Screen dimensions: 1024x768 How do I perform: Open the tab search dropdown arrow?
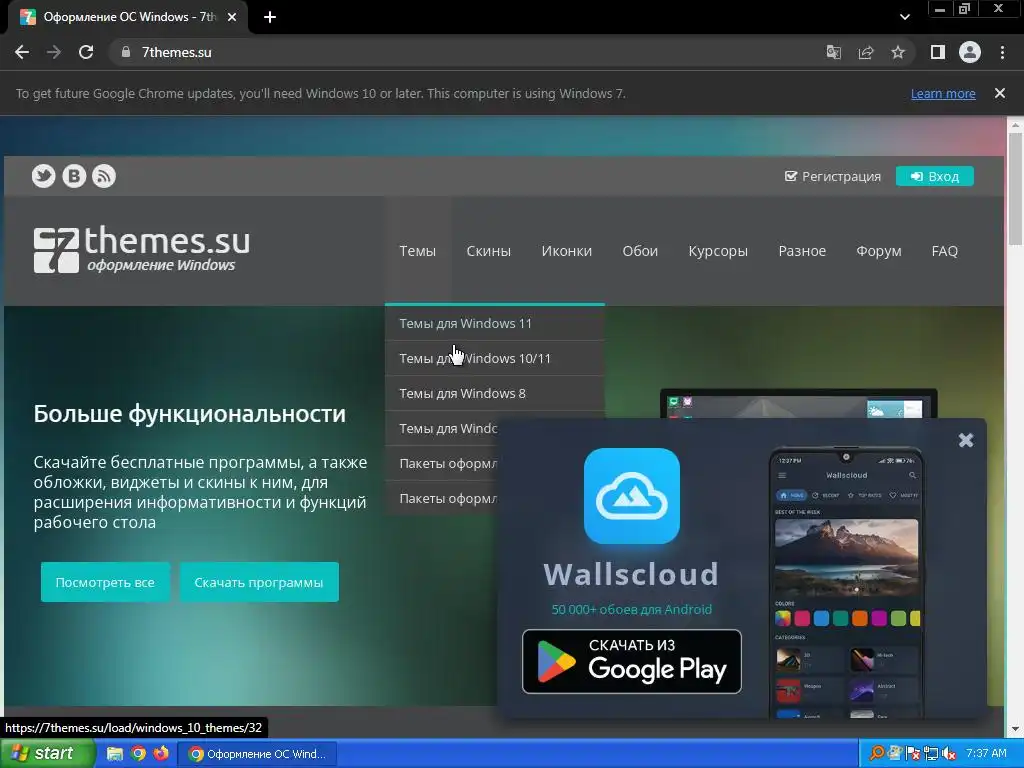click(x=904, y=17)
